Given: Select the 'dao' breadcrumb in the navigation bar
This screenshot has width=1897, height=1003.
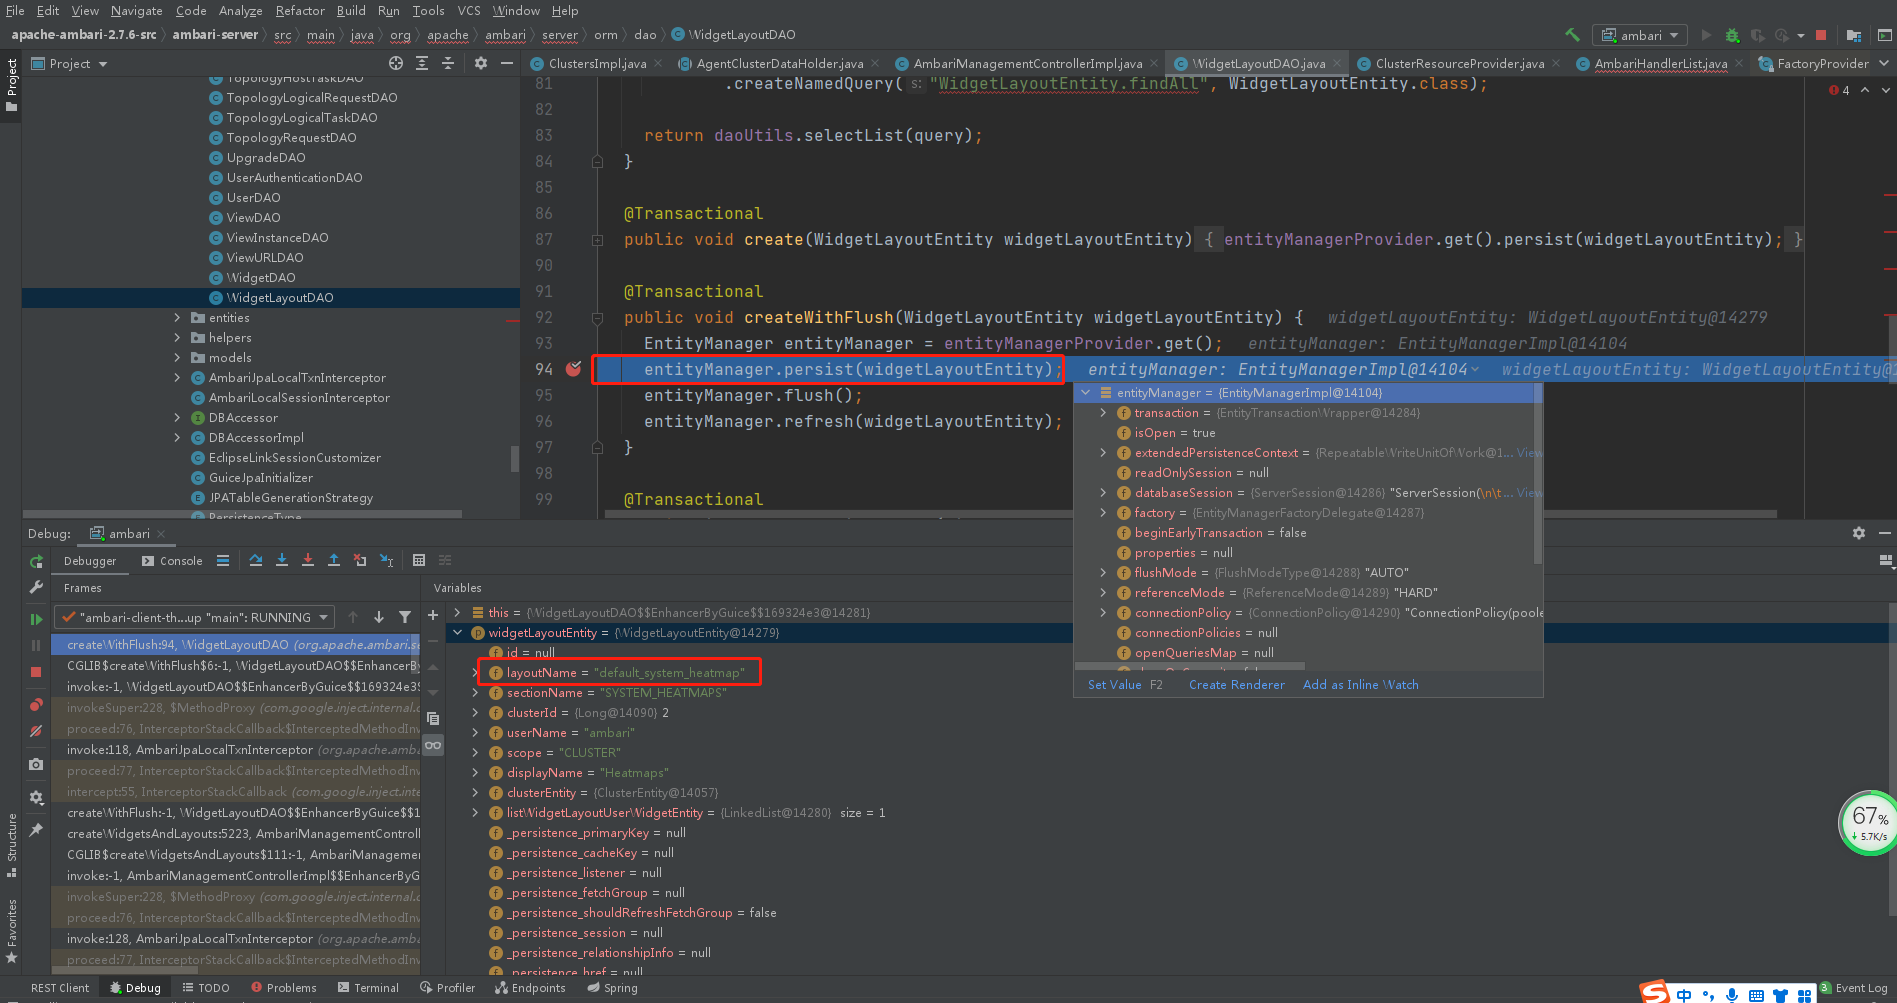Looking at the screenshot, I should (645, 35).
